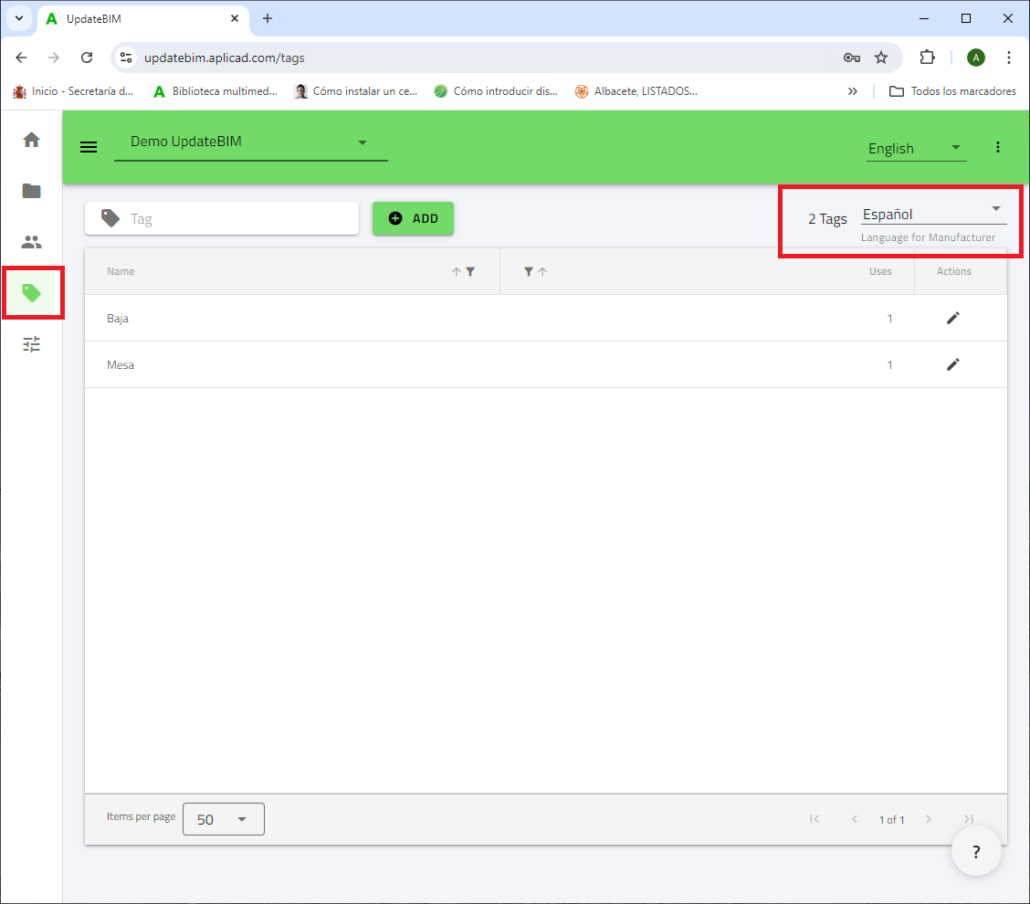Open the Inicio - Secretaría bookmark
1030x904 pixels.
click(x=73, y=91)
